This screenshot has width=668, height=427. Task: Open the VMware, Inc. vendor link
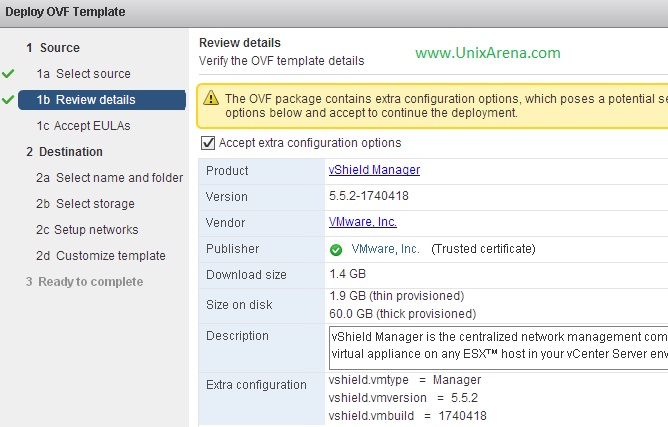click(x=363, y=222)
